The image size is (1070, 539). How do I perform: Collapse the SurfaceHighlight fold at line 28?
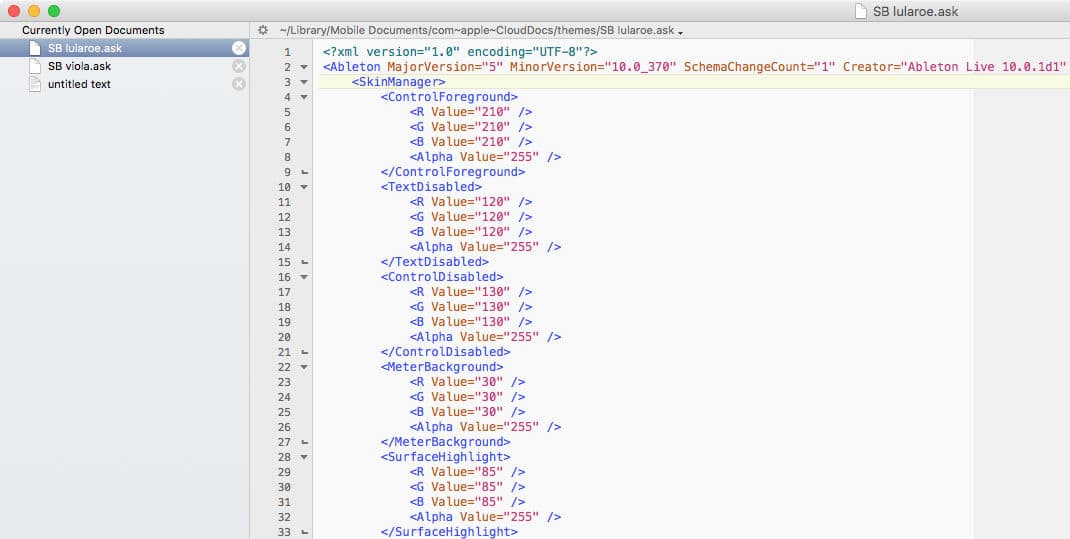click(x=304, y=457)
